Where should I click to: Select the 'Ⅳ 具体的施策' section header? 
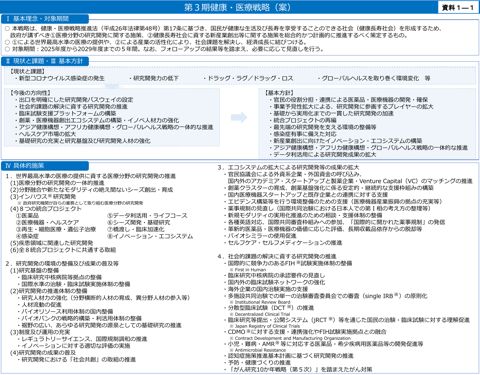tap(45, 166)
